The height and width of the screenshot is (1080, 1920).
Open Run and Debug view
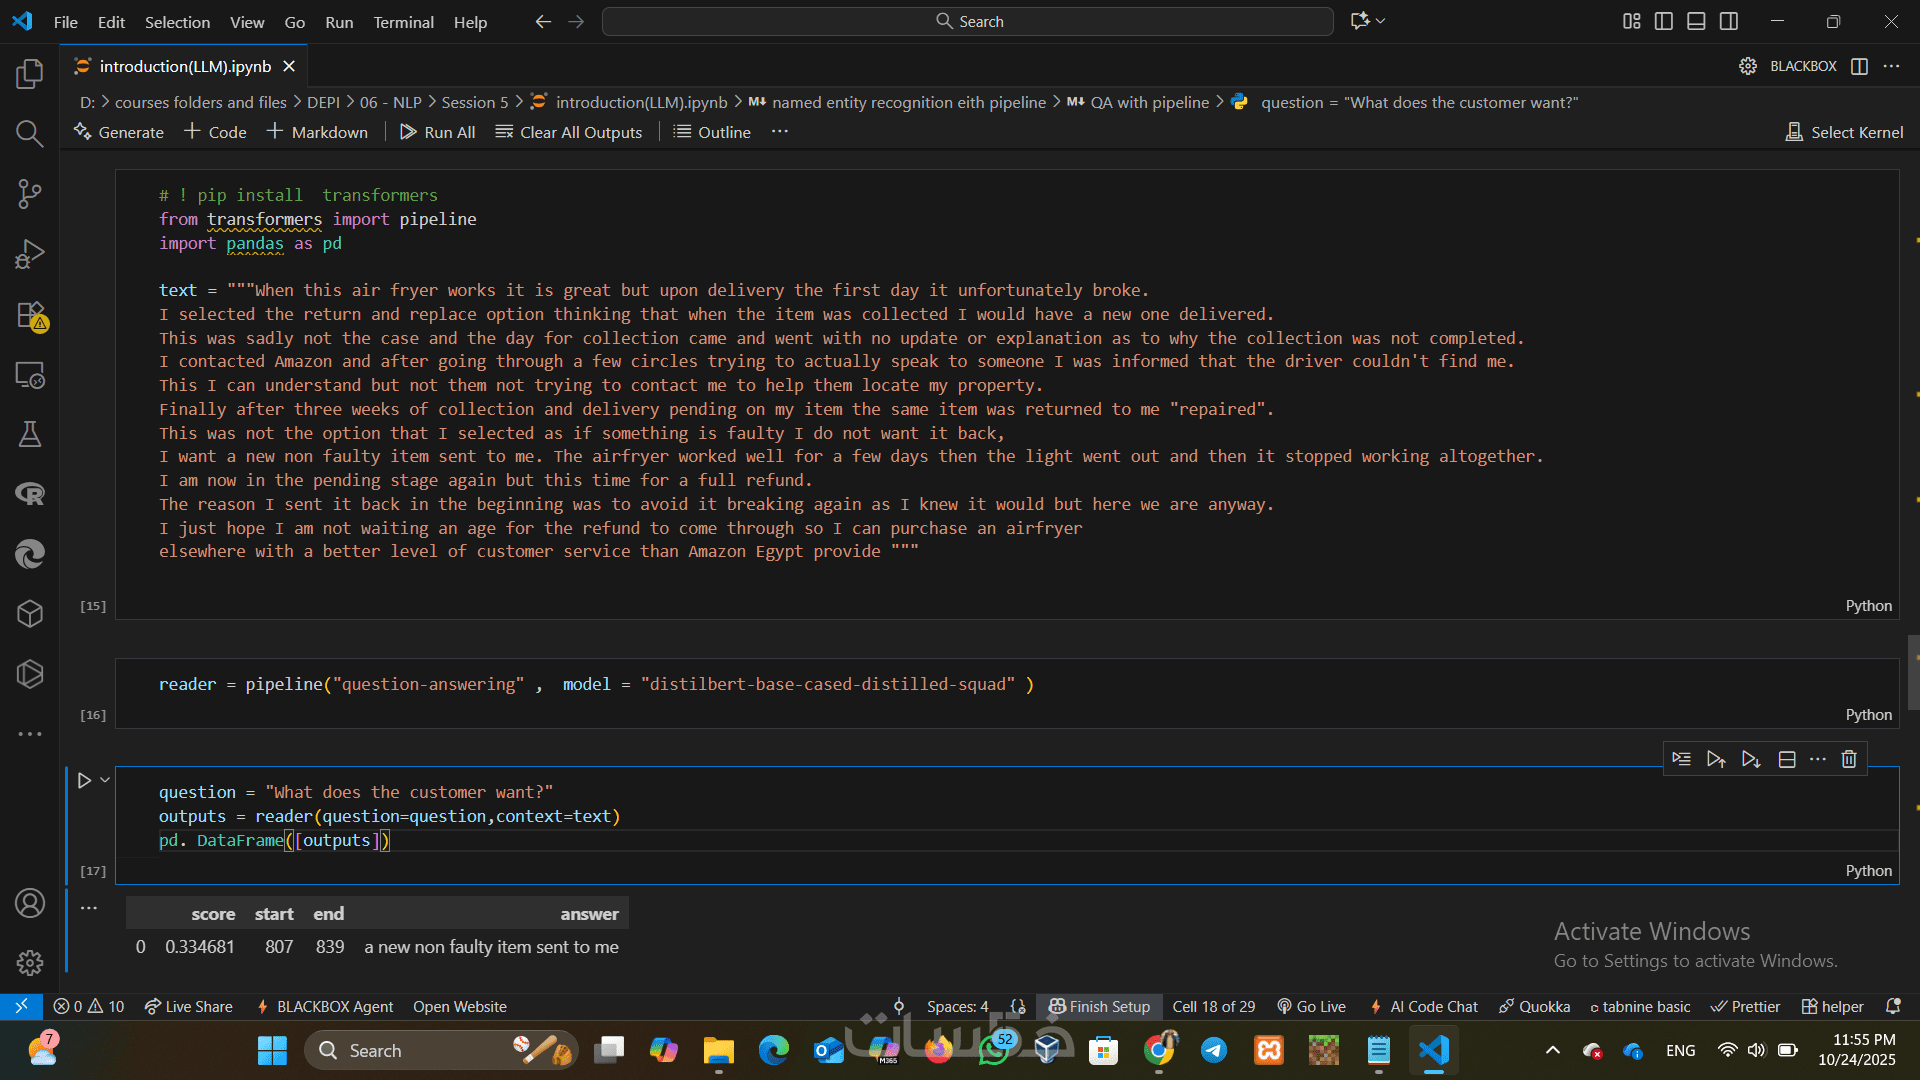(30, 254)
